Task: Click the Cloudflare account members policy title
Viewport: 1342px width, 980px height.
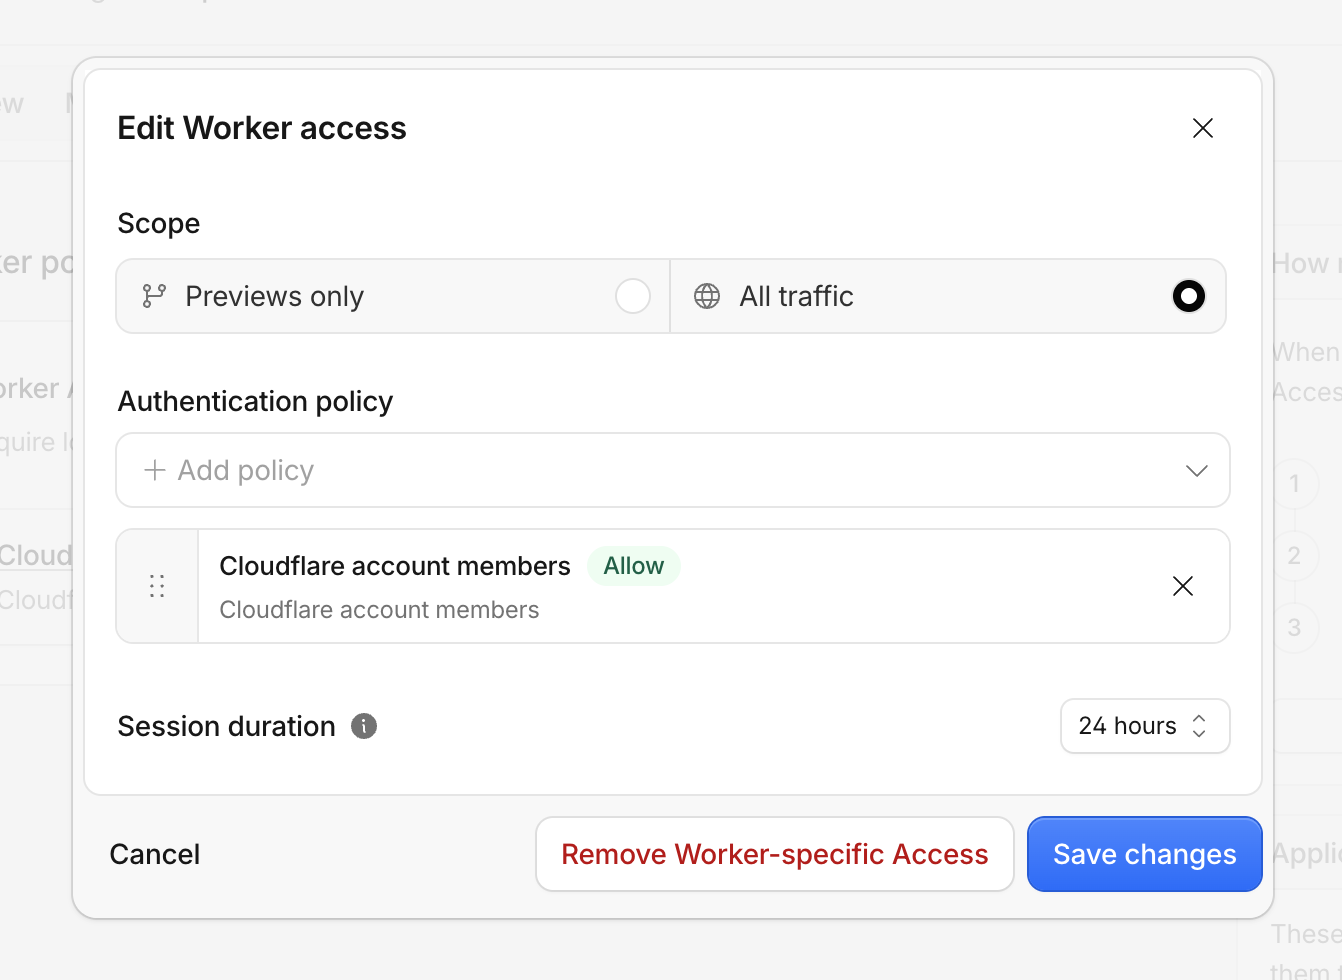Action: [x=395, y=566]
